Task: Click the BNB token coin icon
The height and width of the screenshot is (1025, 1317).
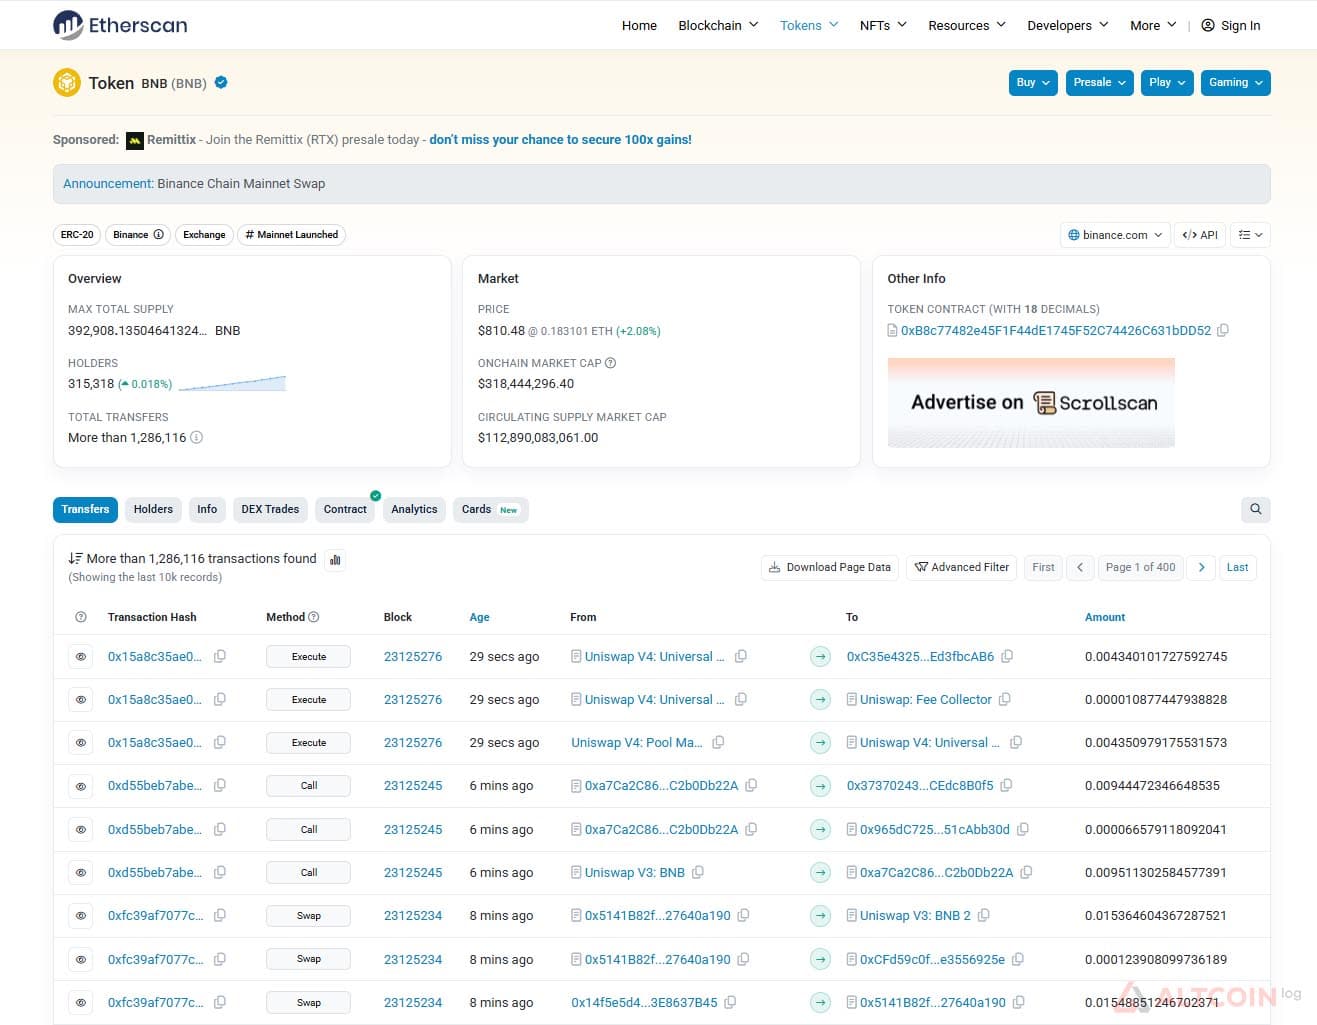Action: coord(67,82)
